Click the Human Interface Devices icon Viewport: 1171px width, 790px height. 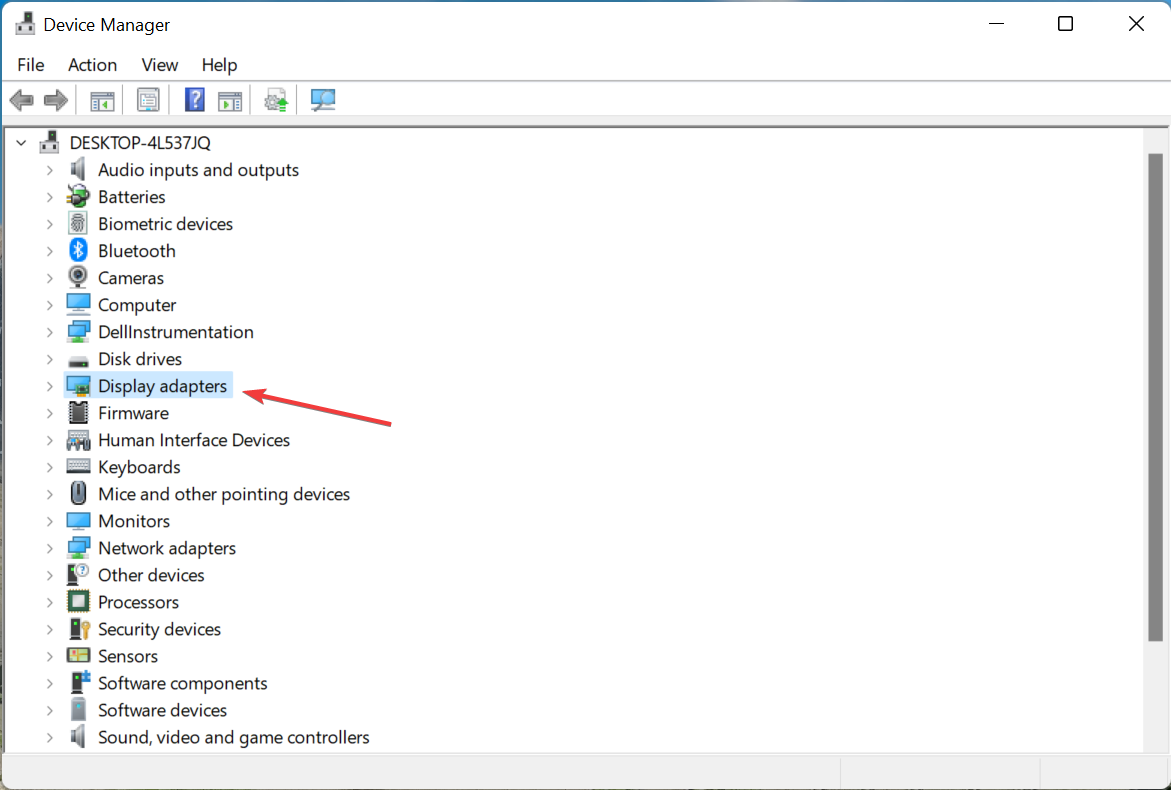(x=78, y=440)
